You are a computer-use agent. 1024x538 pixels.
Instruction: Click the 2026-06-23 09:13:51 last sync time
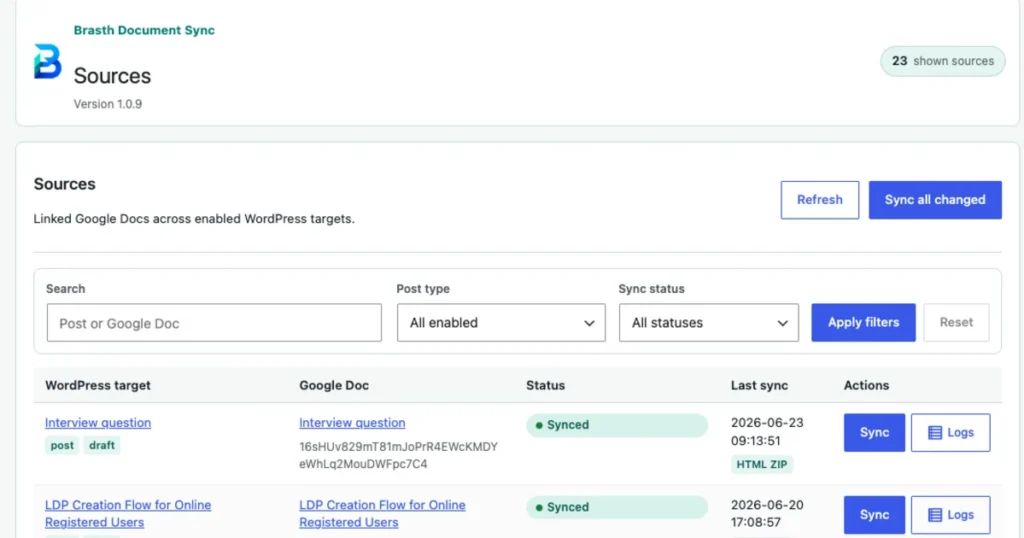pyautogui.click(x=767, y=432)
